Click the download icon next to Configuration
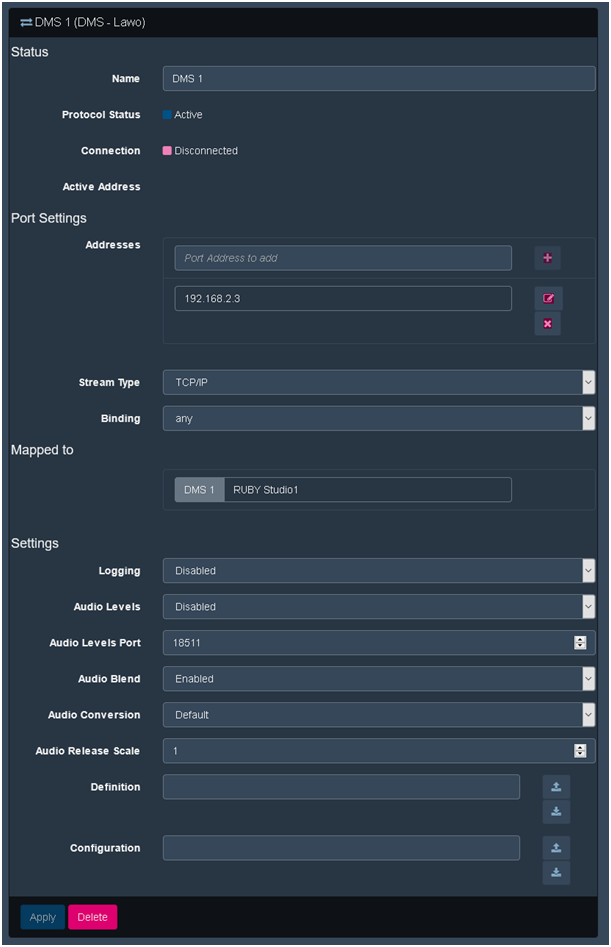Viewport: 611px width, 947px height. tap(556, 872)
